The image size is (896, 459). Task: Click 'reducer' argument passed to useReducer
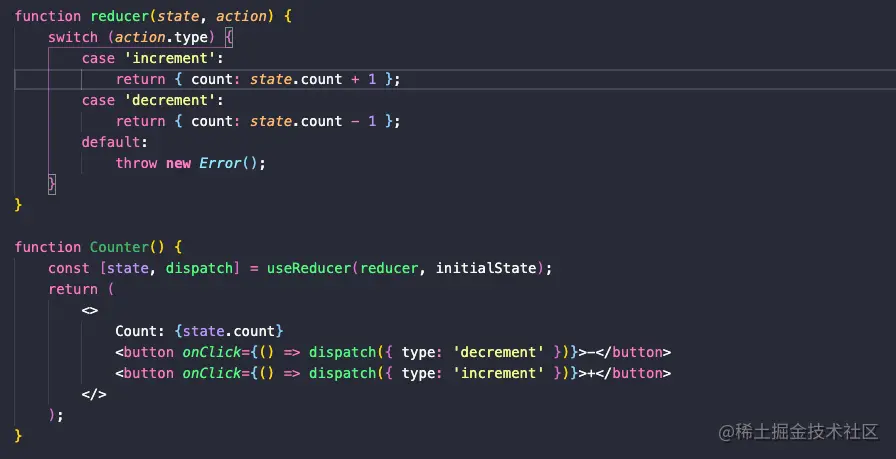[389, 268]
